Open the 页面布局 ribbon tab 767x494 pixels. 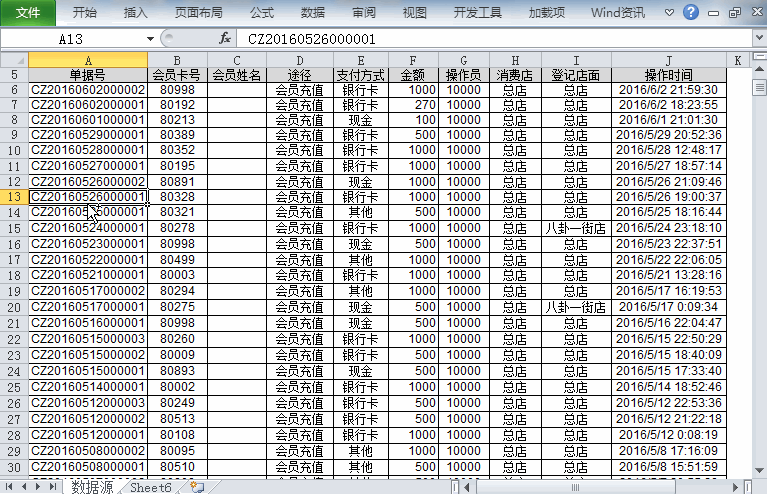[199, 12]
